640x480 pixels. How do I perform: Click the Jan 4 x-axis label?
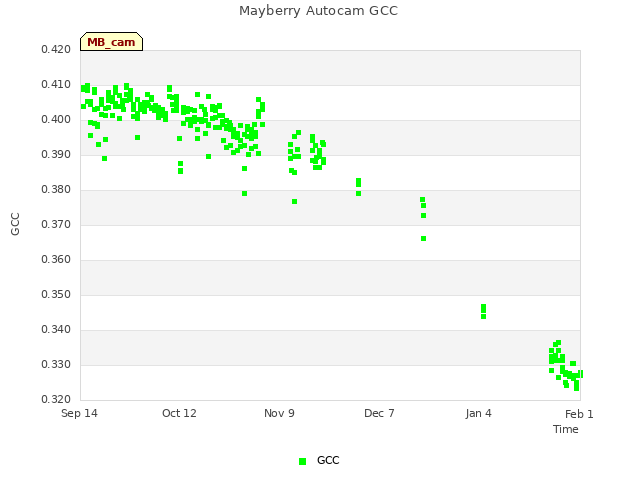(x=478, y=413)
